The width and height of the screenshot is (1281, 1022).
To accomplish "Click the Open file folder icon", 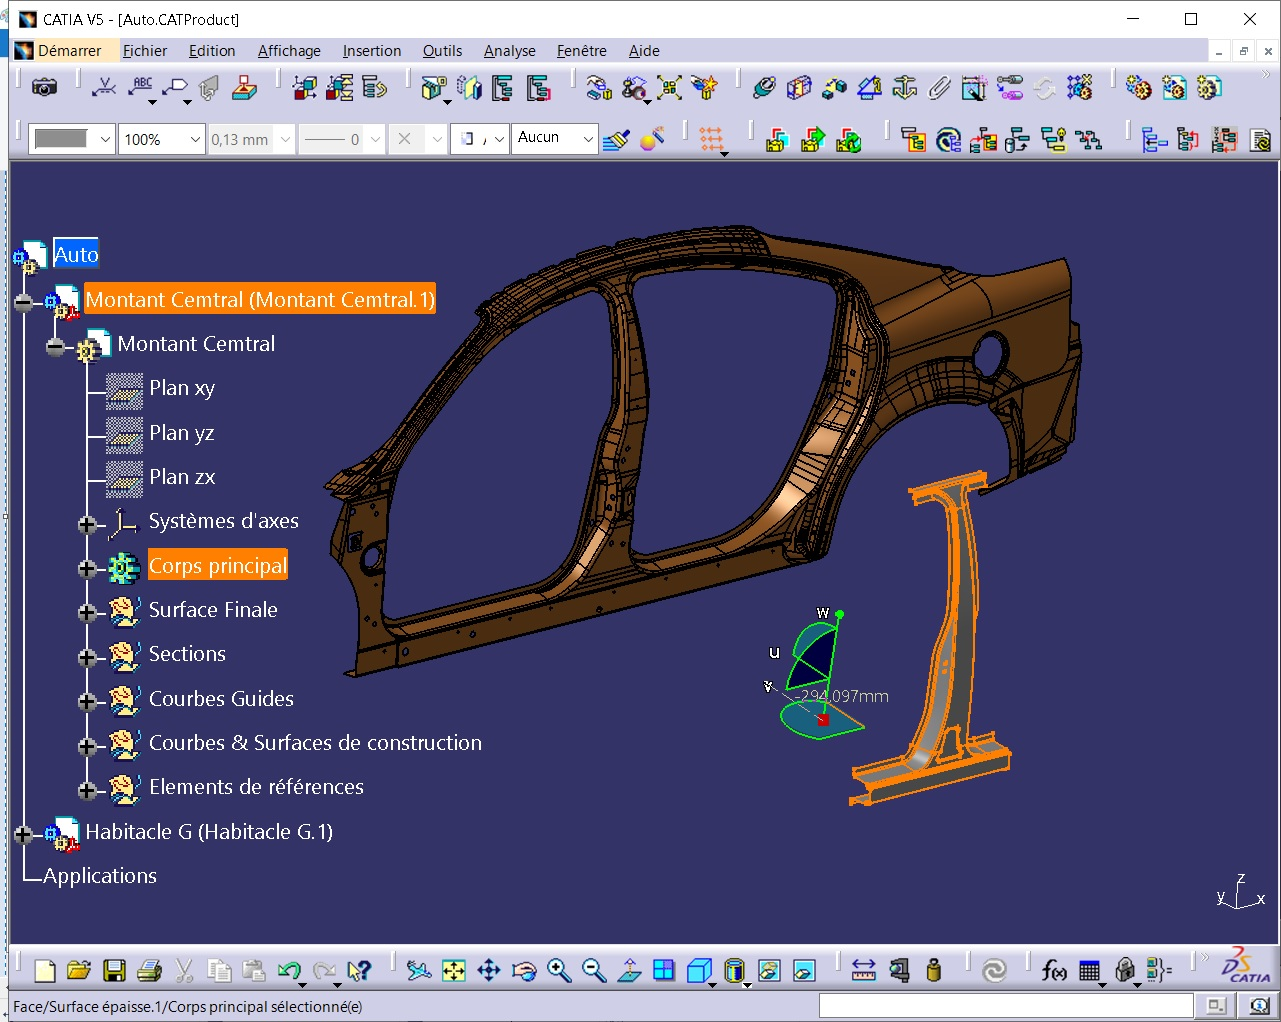I will 79,970.
